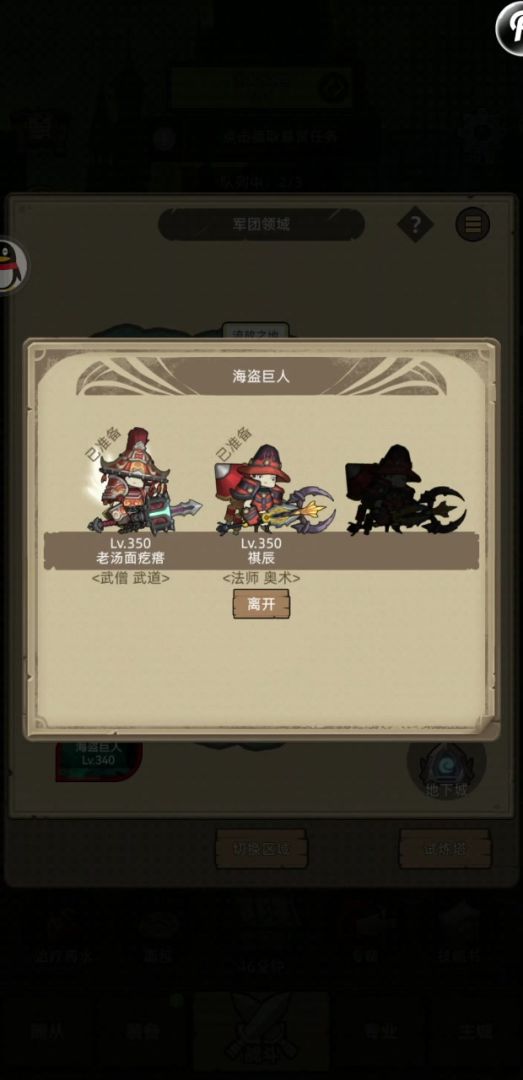Image resolution: width=523 pixels, height=1080 pixels.
Task: Open the hamburger list menu icon
Action: 473,225
